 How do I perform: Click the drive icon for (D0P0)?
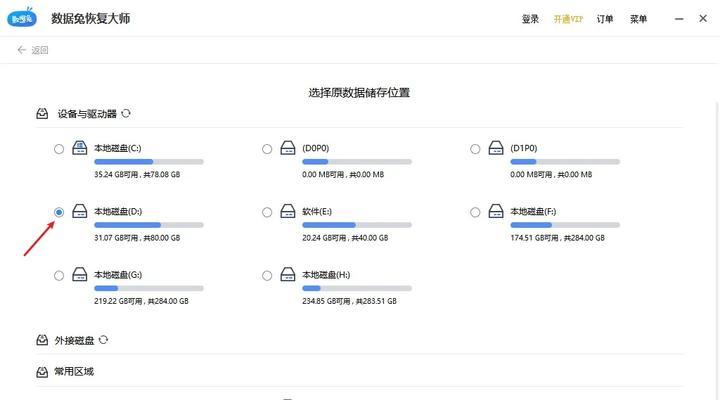[288, 147]
